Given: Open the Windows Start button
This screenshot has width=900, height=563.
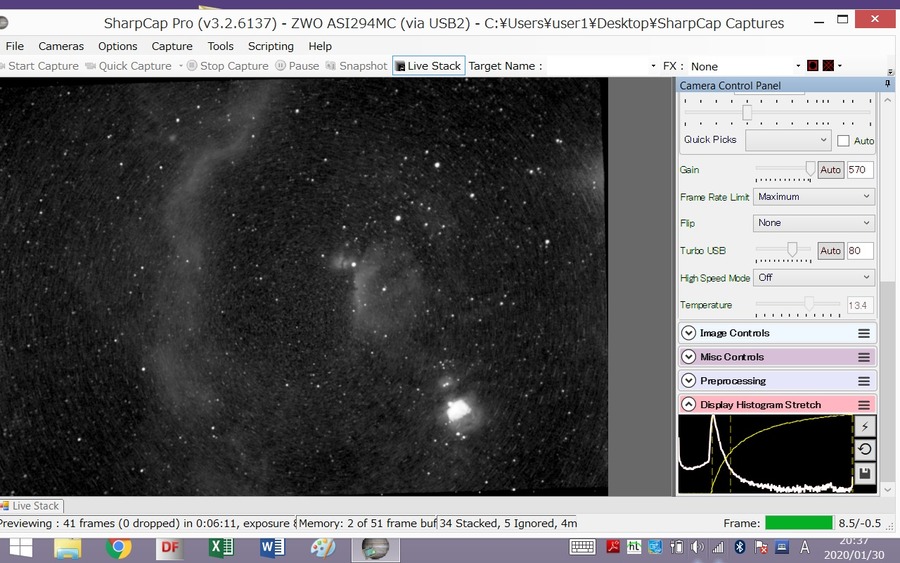Looking at the screenshot, I should coord(21,548).
